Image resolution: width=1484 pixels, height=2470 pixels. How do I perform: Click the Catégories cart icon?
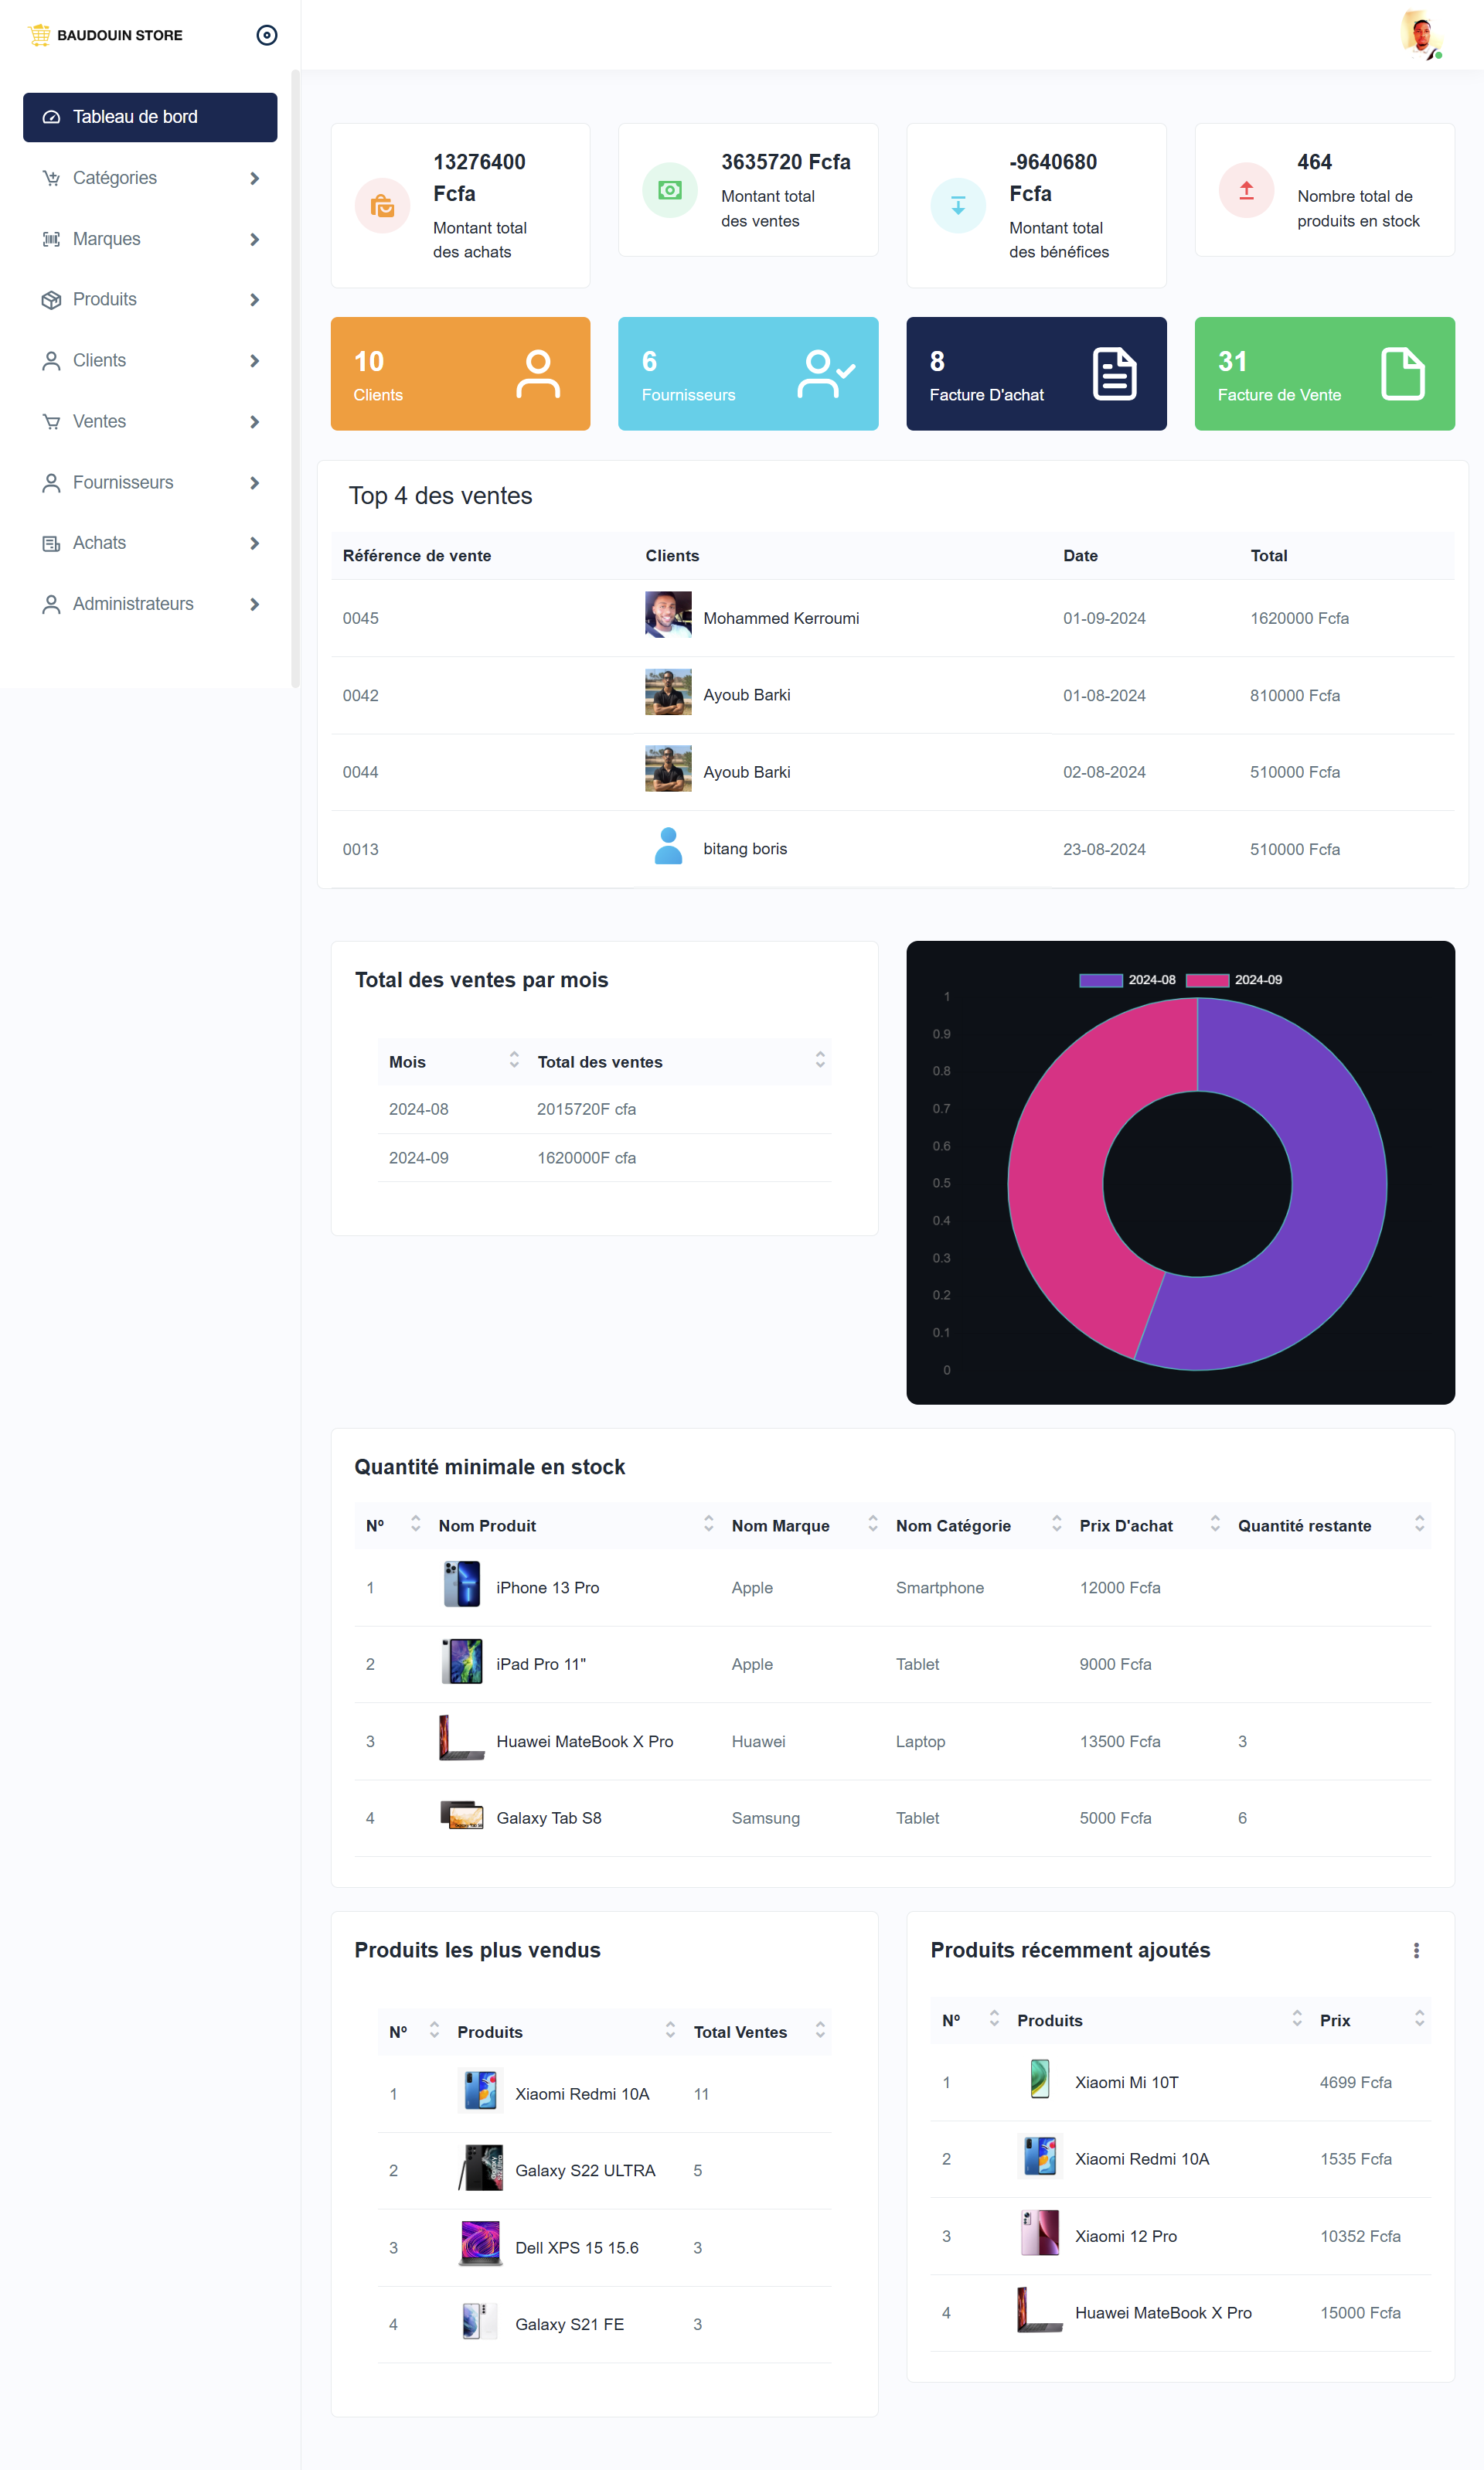[51, 178]
